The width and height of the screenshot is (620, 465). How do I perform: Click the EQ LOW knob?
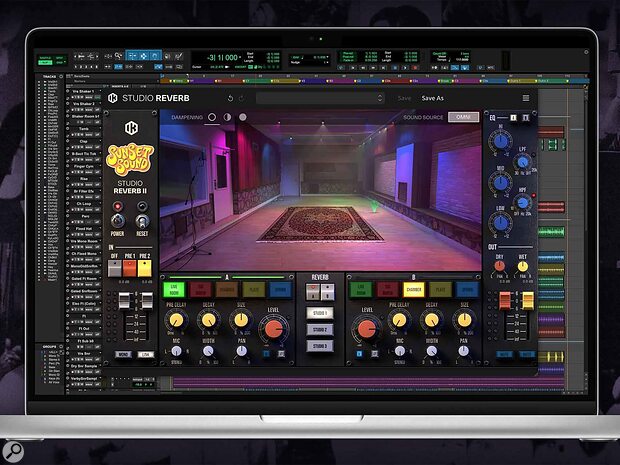501,223
